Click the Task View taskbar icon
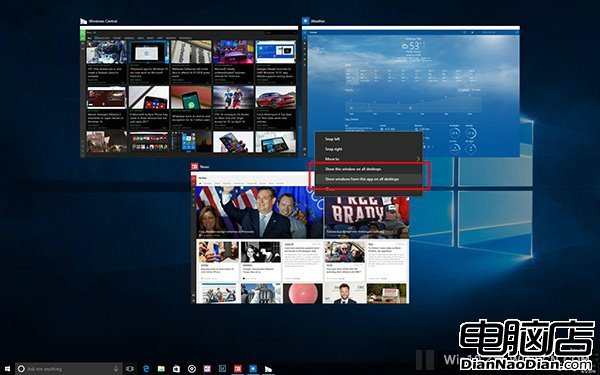 [x=130, y=368]
